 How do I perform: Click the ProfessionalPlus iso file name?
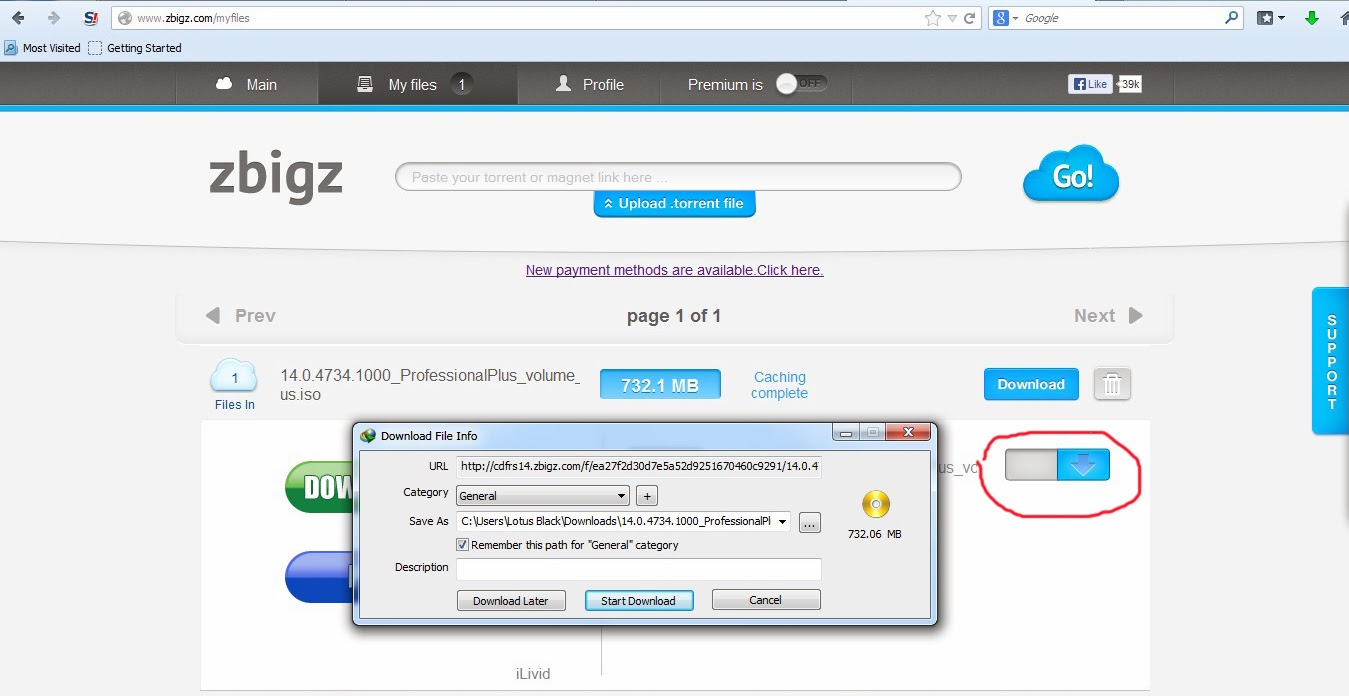pyautogui.click(x=430, y=385)
